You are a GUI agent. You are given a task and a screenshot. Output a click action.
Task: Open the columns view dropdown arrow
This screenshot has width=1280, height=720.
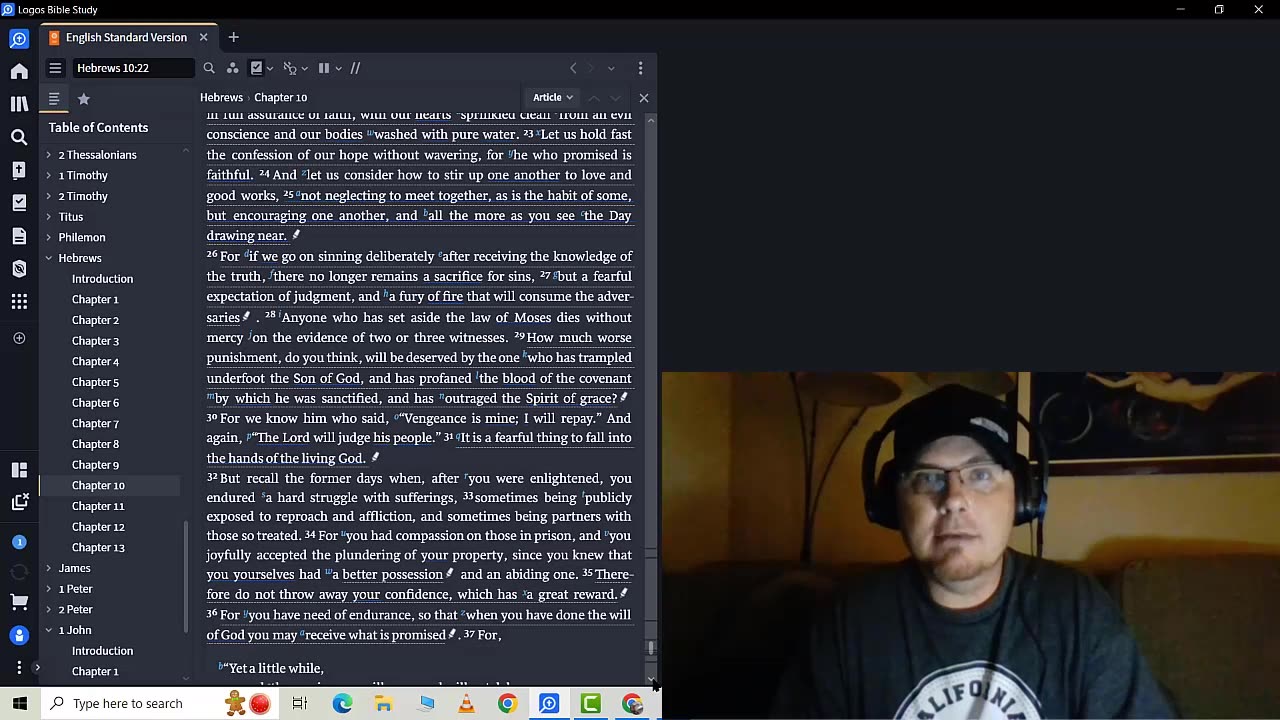(338, 69)
